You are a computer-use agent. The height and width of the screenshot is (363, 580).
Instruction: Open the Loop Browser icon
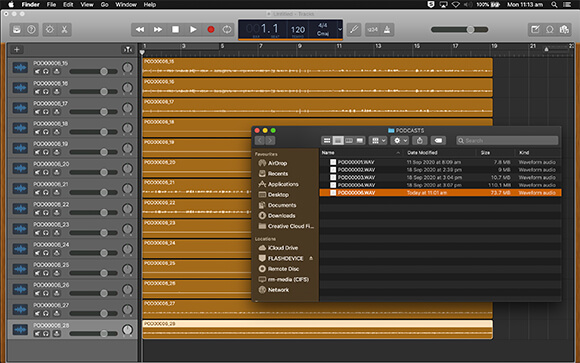pyautogui.click(x=550, y=30)
